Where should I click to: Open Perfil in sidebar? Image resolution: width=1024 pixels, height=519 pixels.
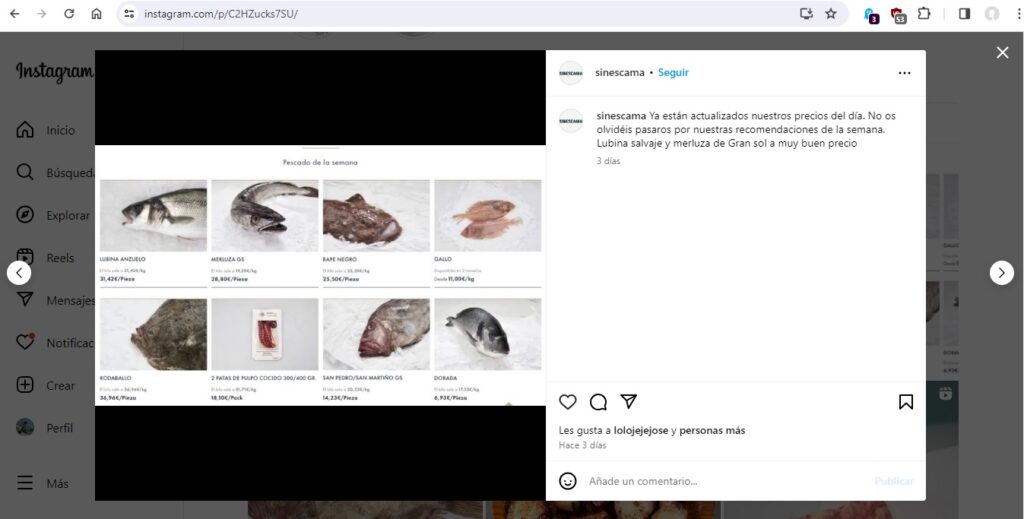tap(44, 428)
